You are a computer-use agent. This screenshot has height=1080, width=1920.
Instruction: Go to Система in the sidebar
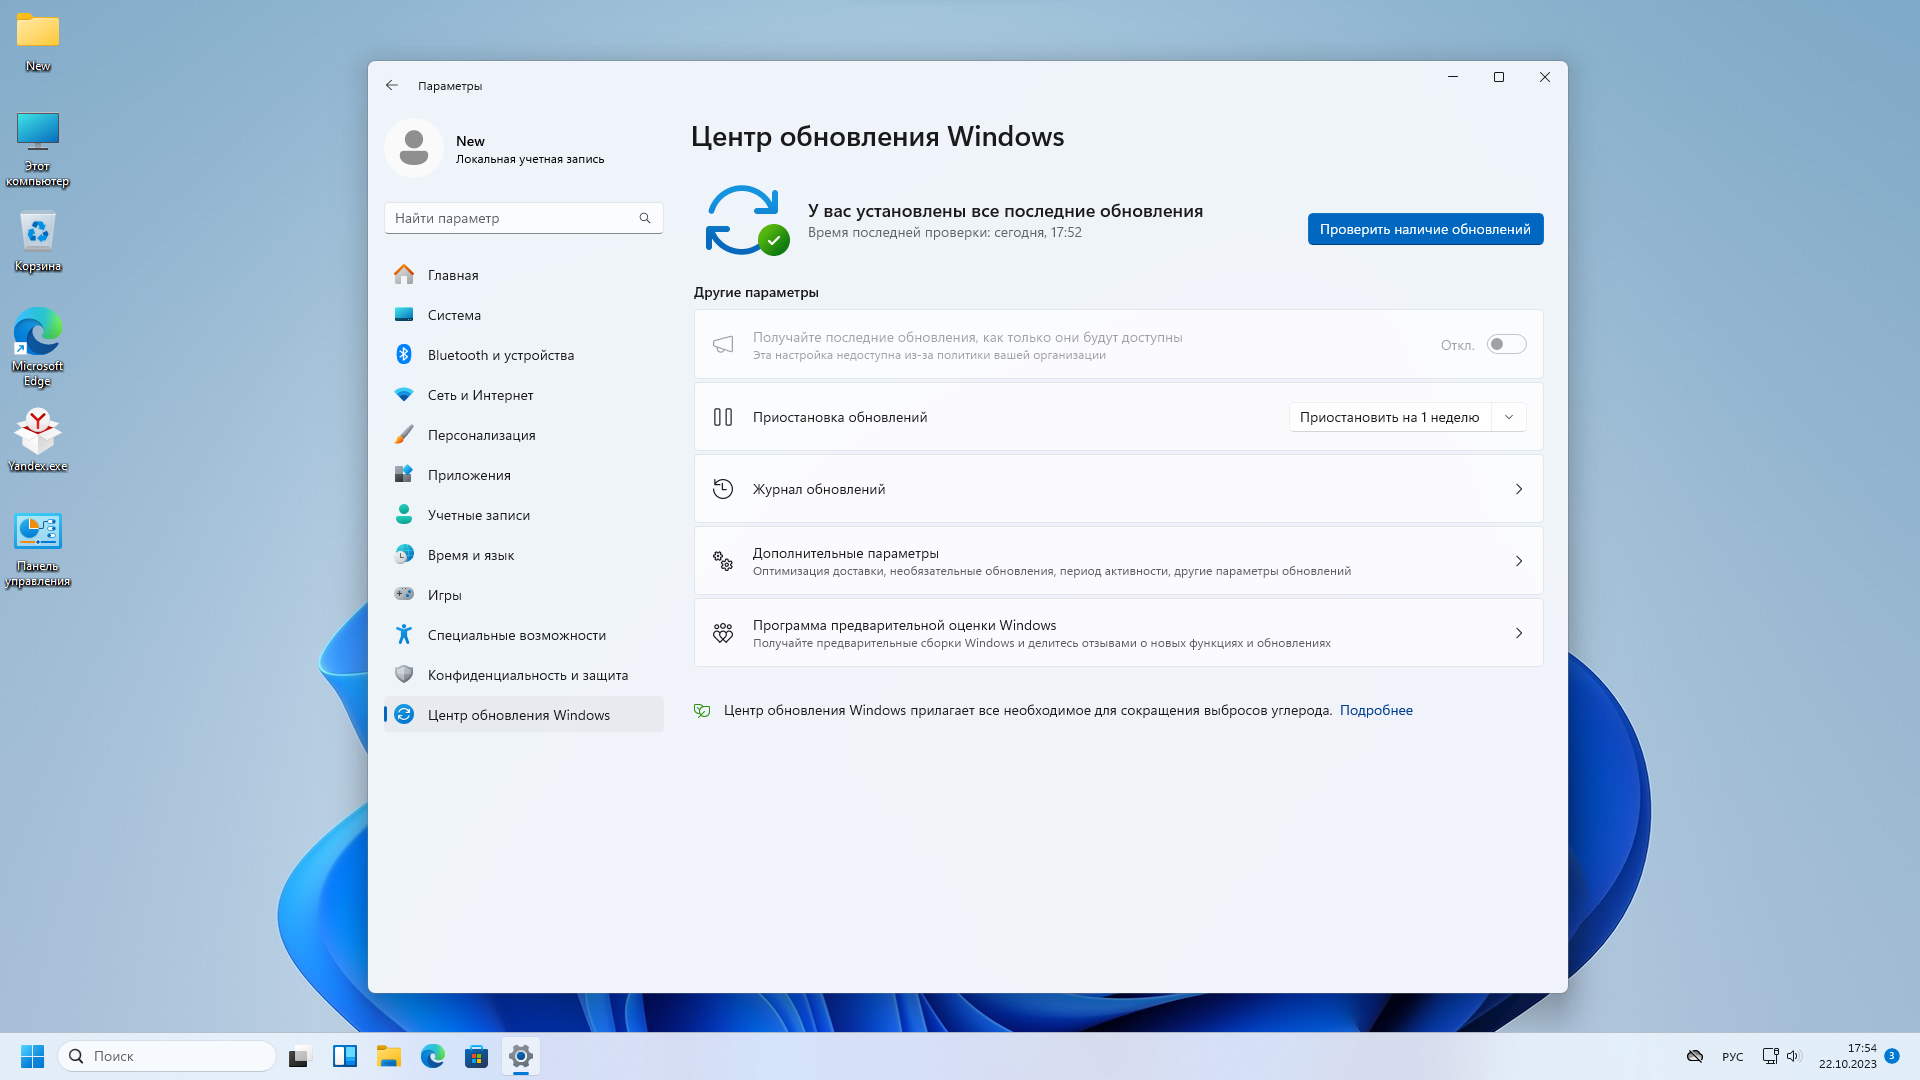click(x=454, y=315)
